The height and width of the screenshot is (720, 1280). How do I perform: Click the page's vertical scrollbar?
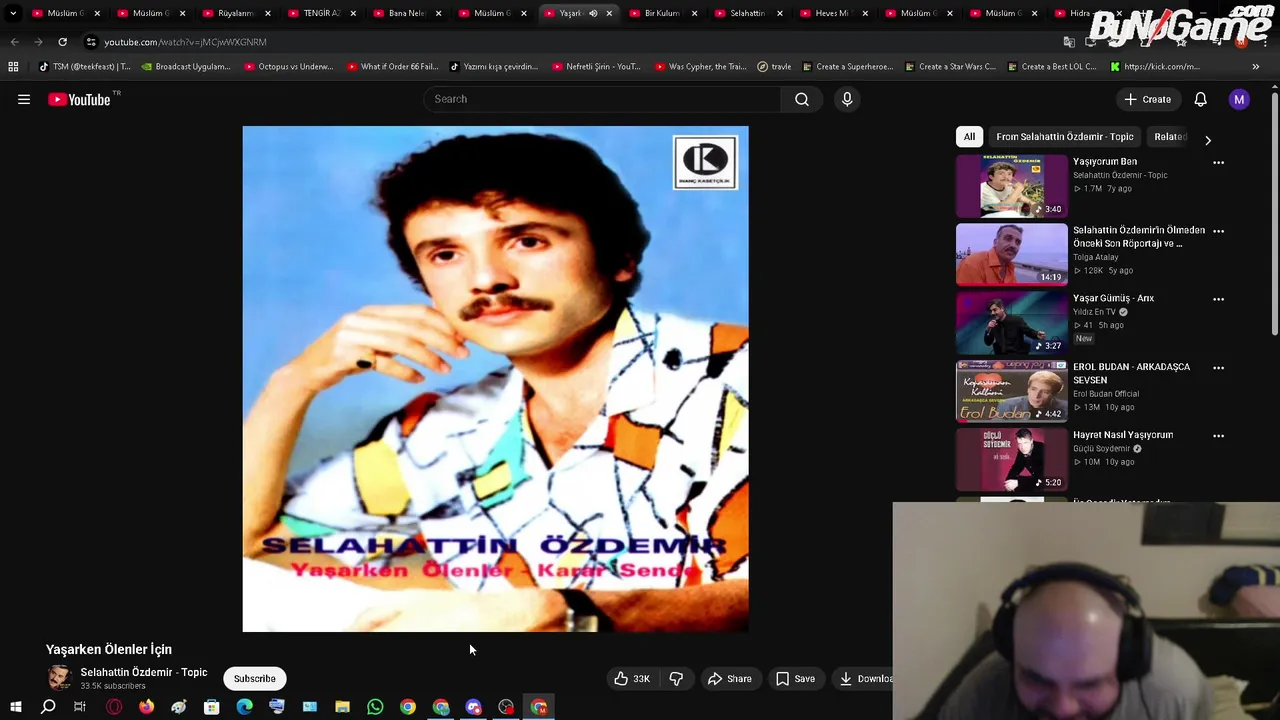1275,215
